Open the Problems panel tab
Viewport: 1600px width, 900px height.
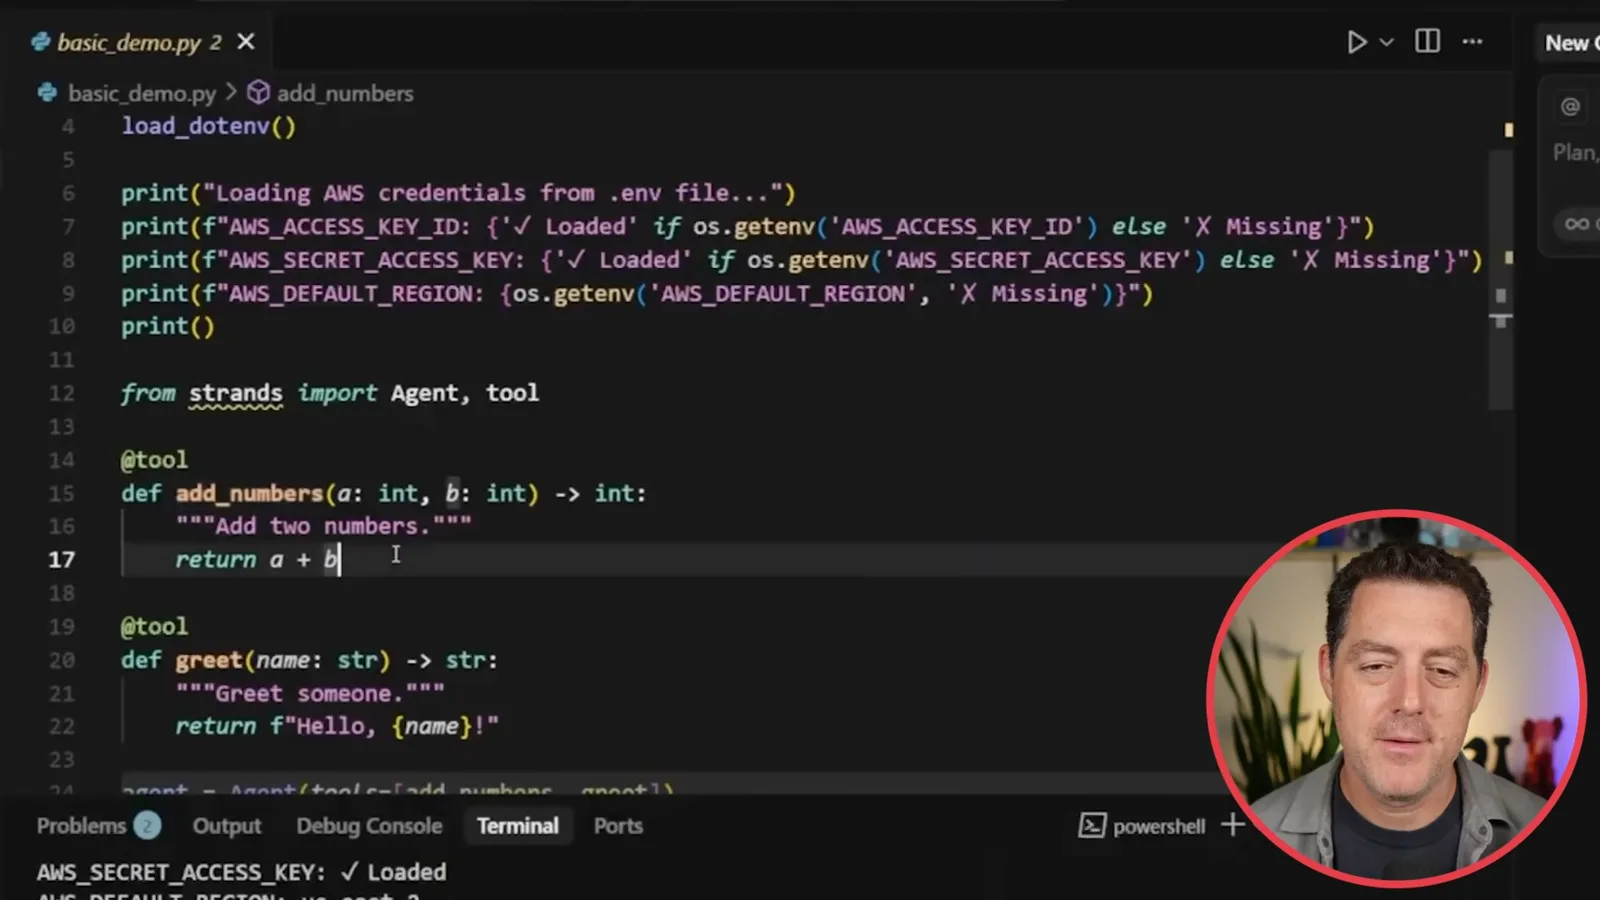[81, 826]
